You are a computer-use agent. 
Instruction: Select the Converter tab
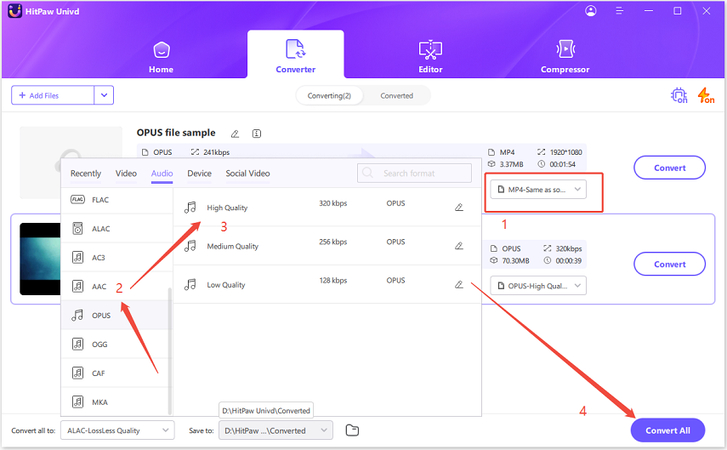[x=295, y=57]
